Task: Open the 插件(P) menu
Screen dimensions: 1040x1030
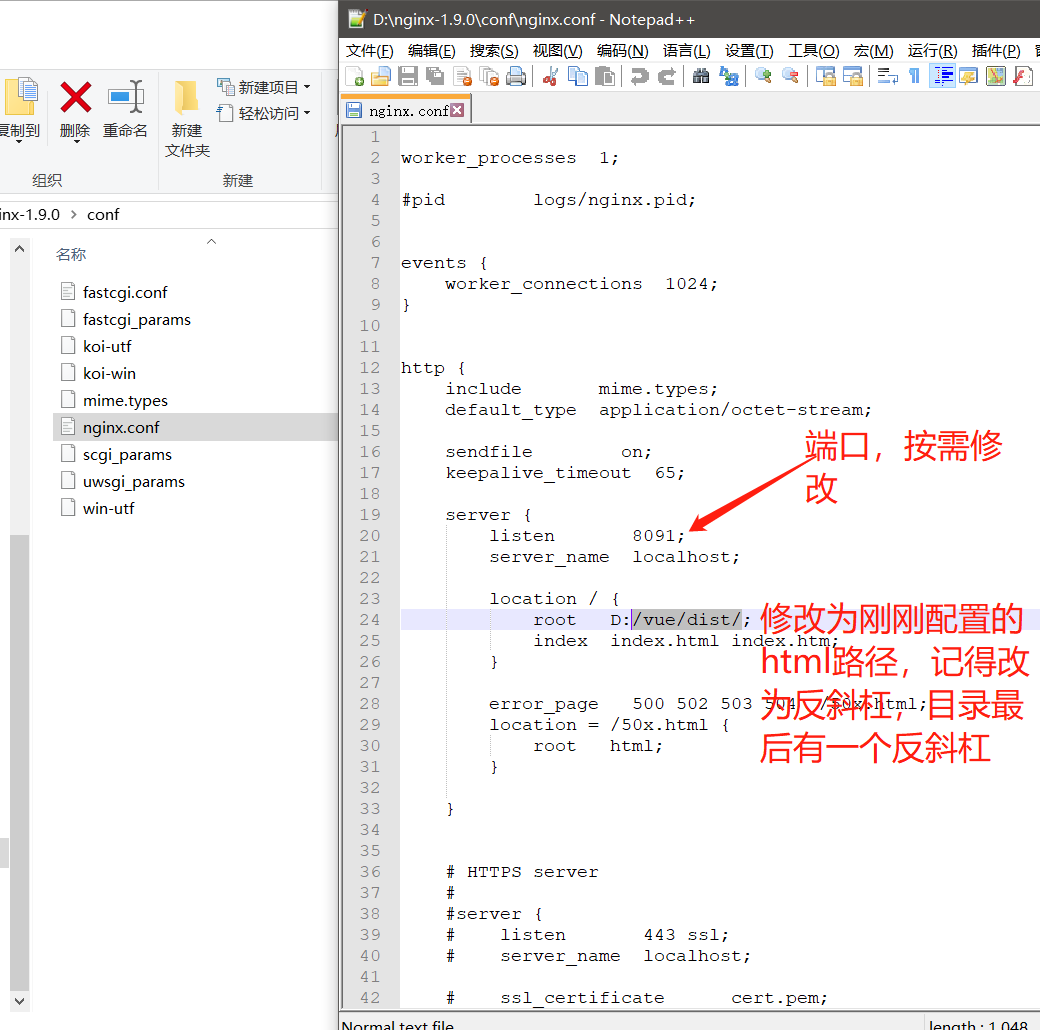Action: tap(996, 51)
